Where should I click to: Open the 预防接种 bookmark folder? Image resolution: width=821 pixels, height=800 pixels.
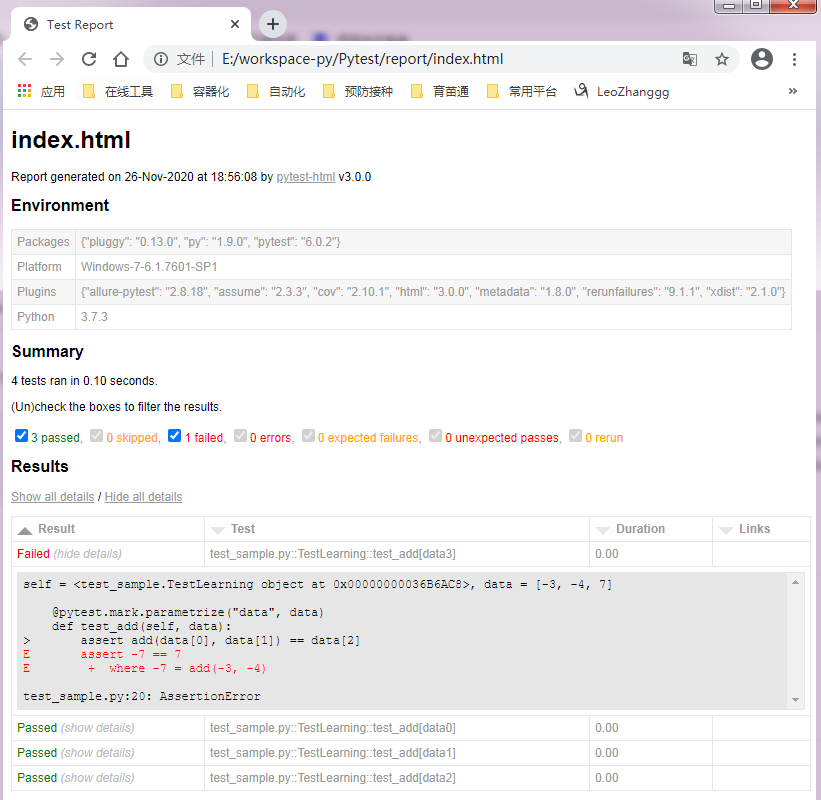[x=358, y=92]
